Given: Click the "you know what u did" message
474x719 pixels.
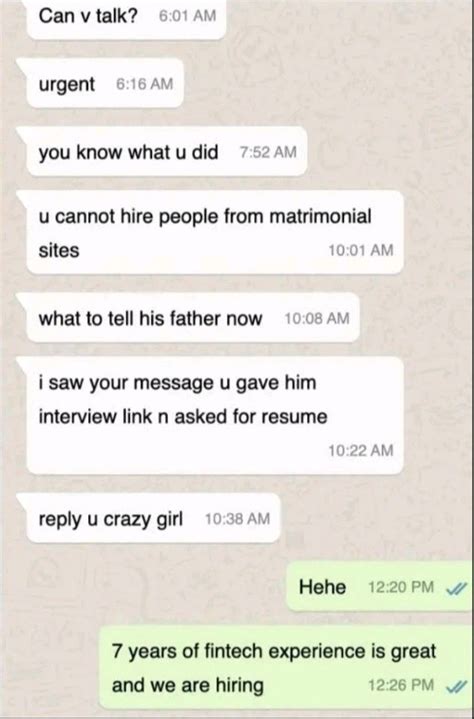Looking at the screenshot, I should click(x=166, y=151).
